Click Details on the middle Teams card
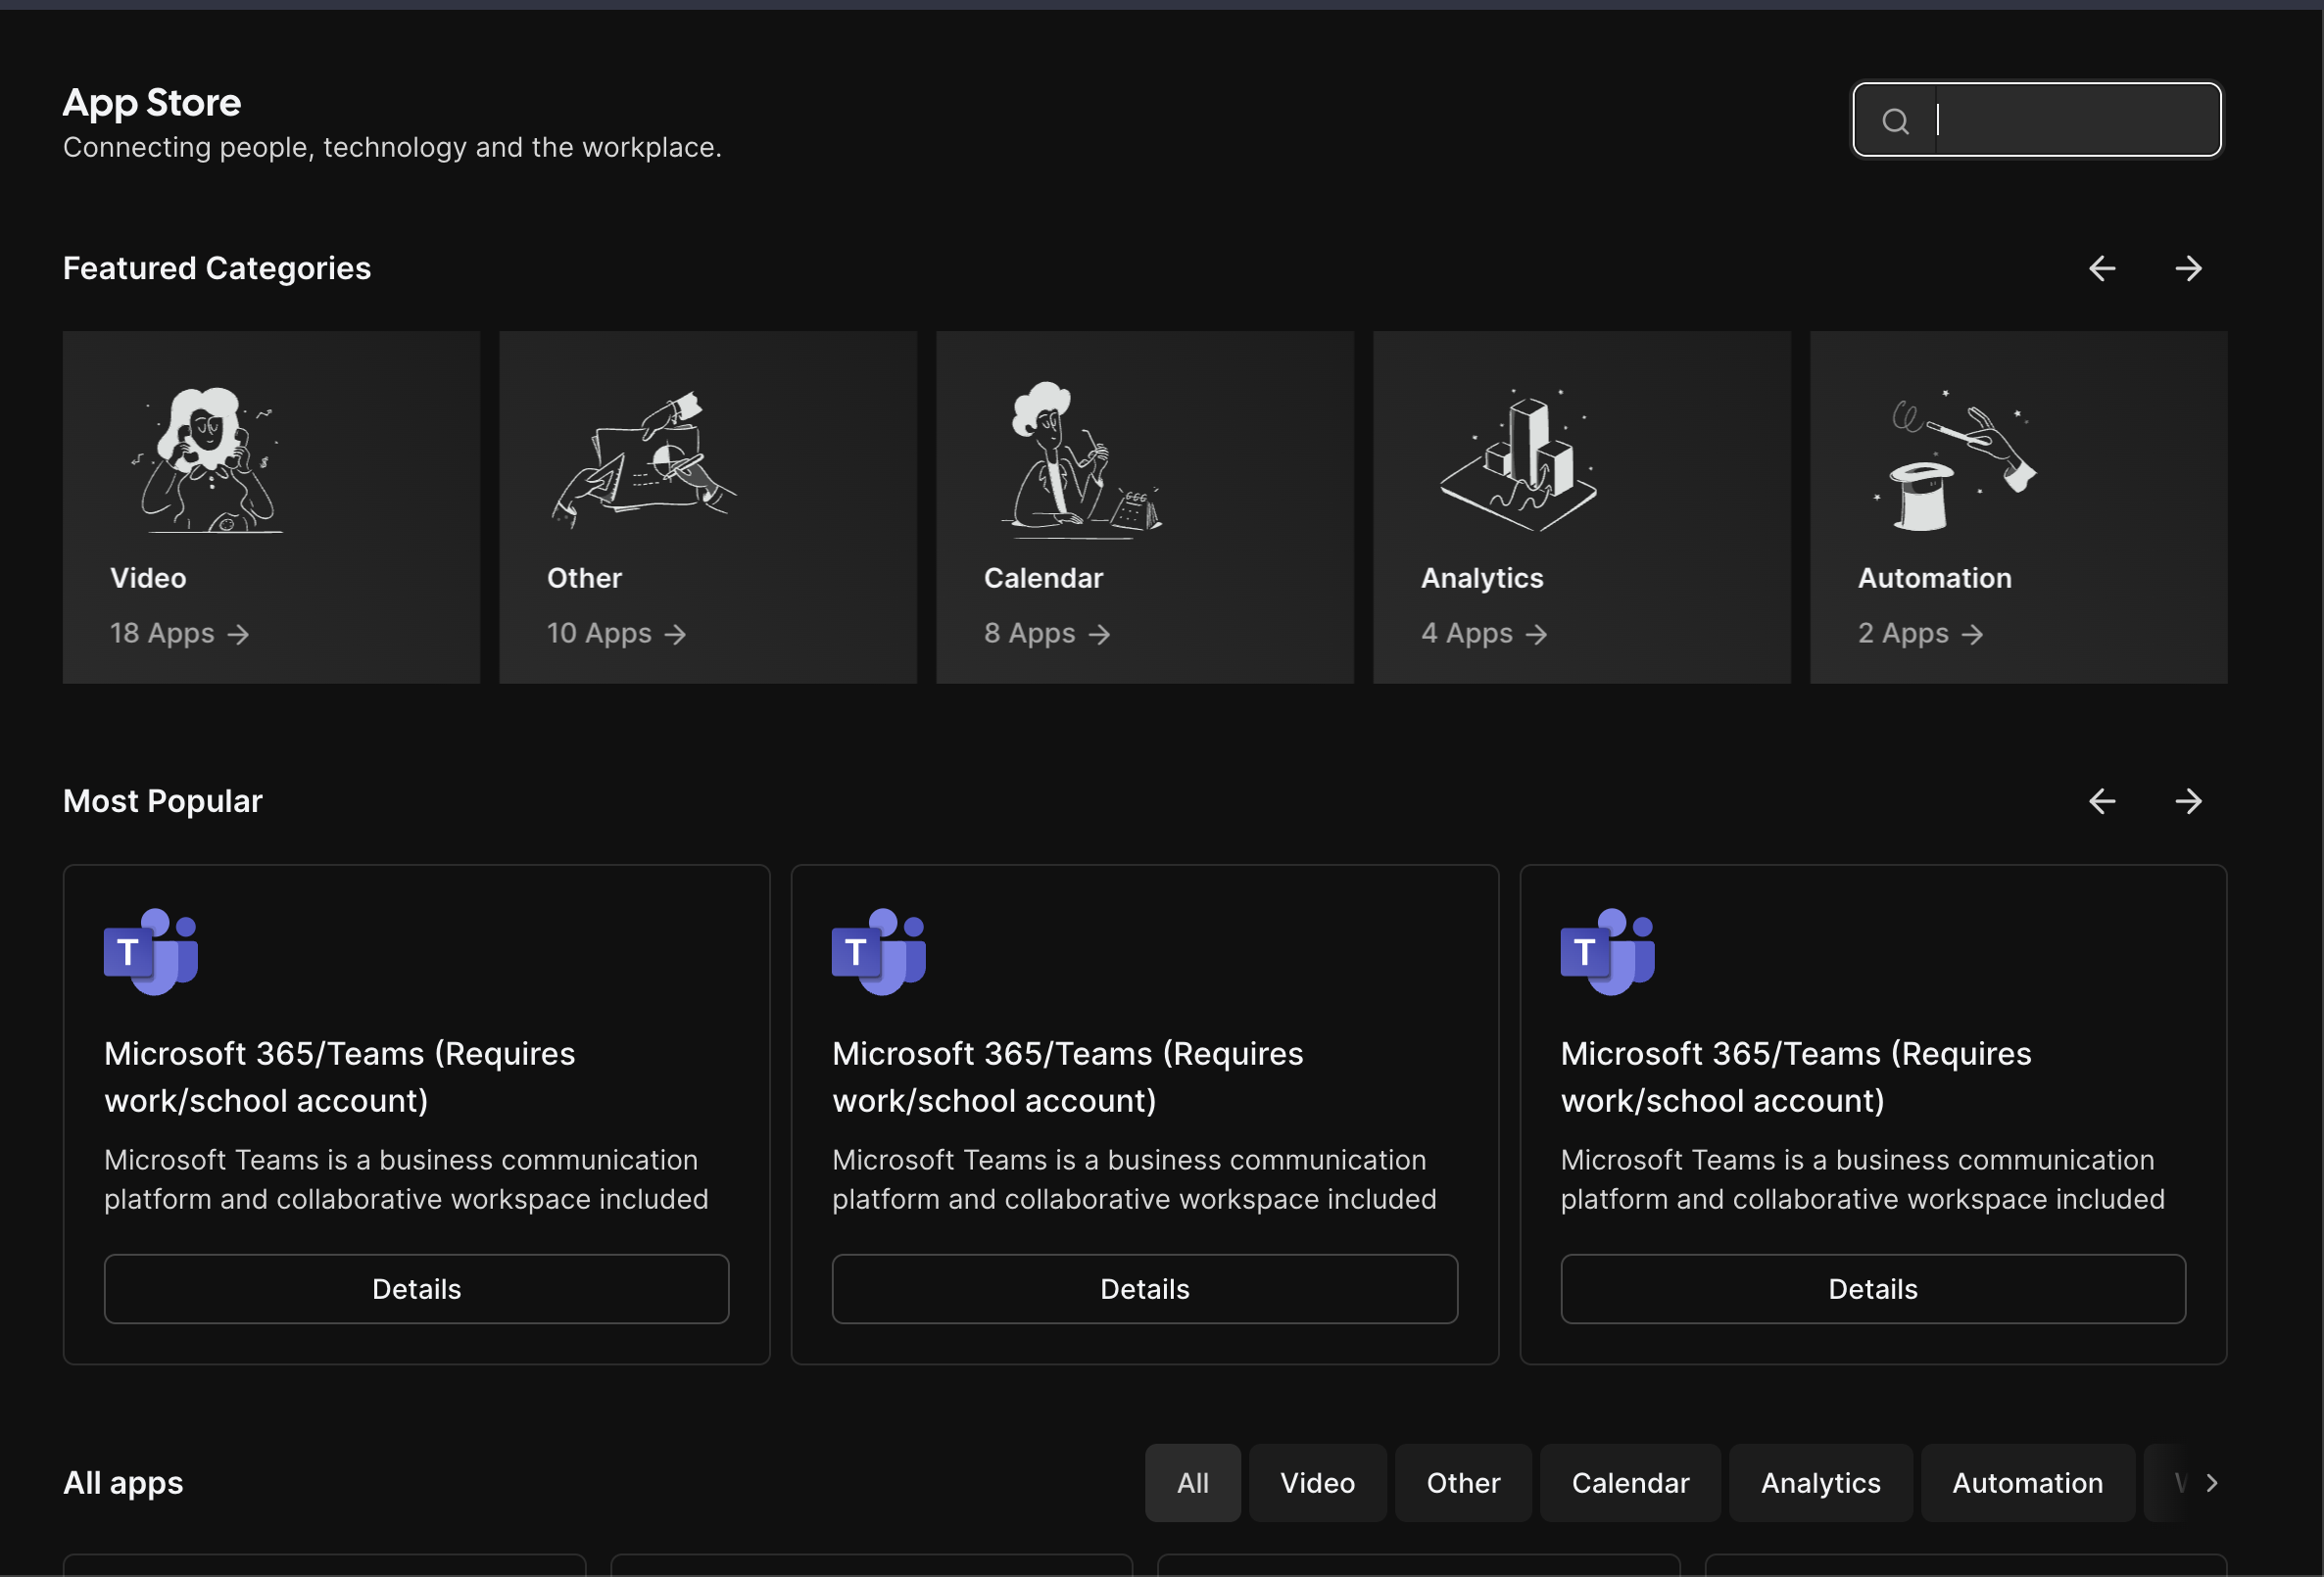This screenshot has width=2324, height=1577. (x=1144, y=1289)
